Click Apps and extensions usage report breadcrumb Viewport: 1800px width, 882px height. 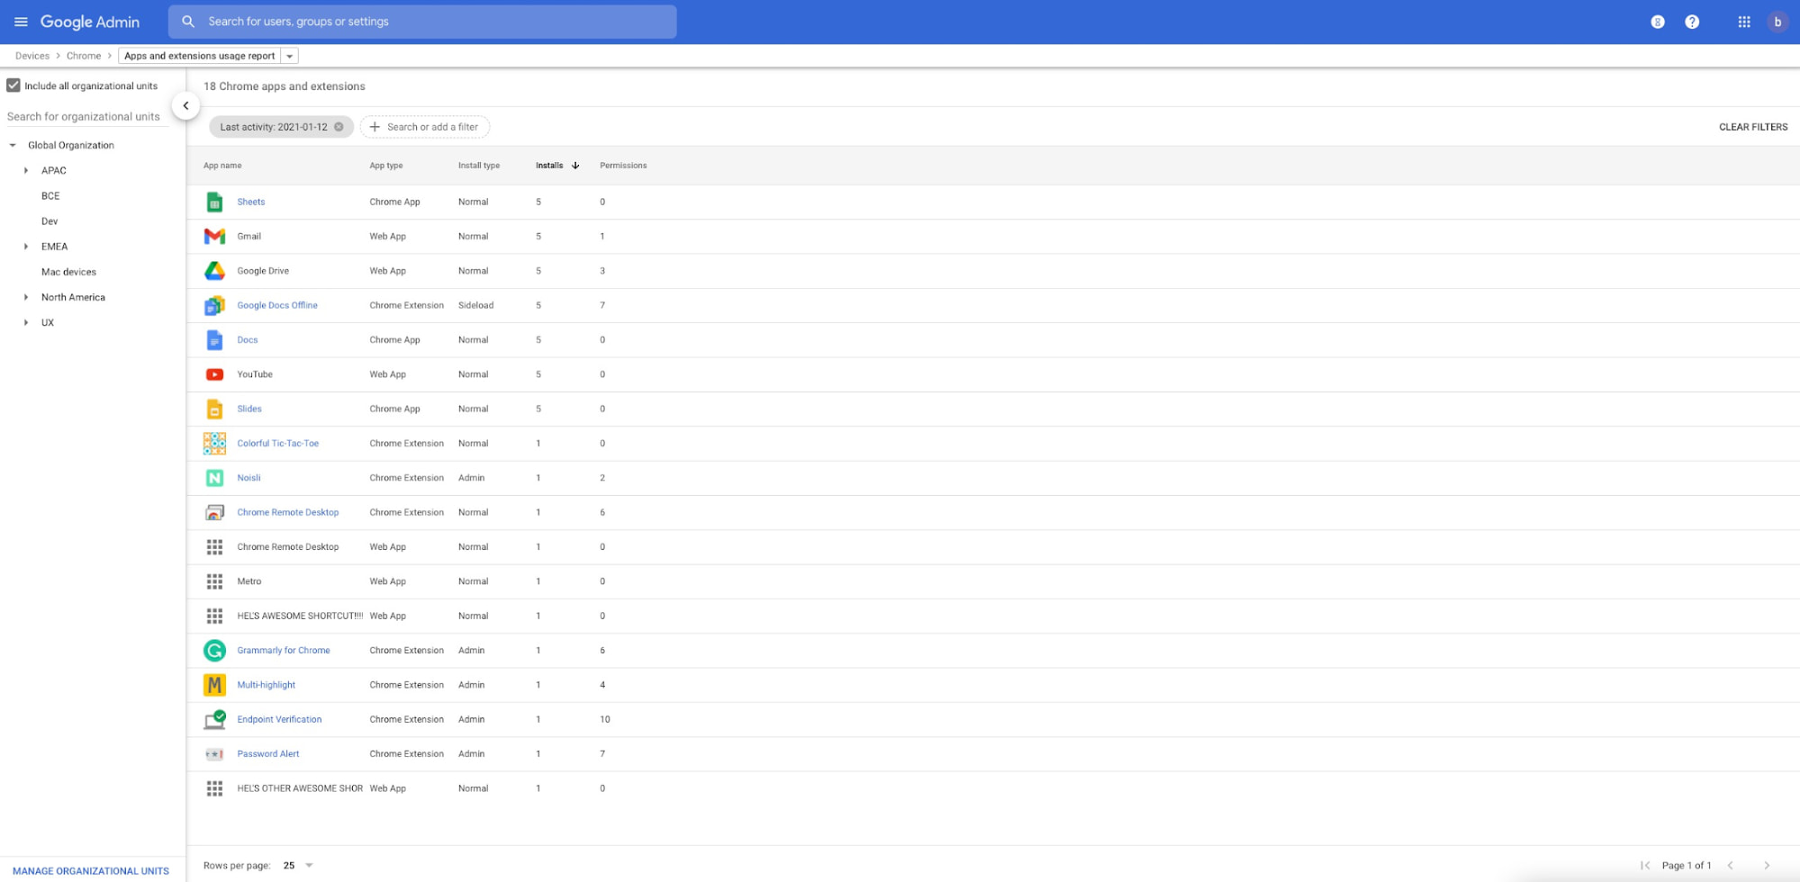pyautogui.click(x=199, y=56)
